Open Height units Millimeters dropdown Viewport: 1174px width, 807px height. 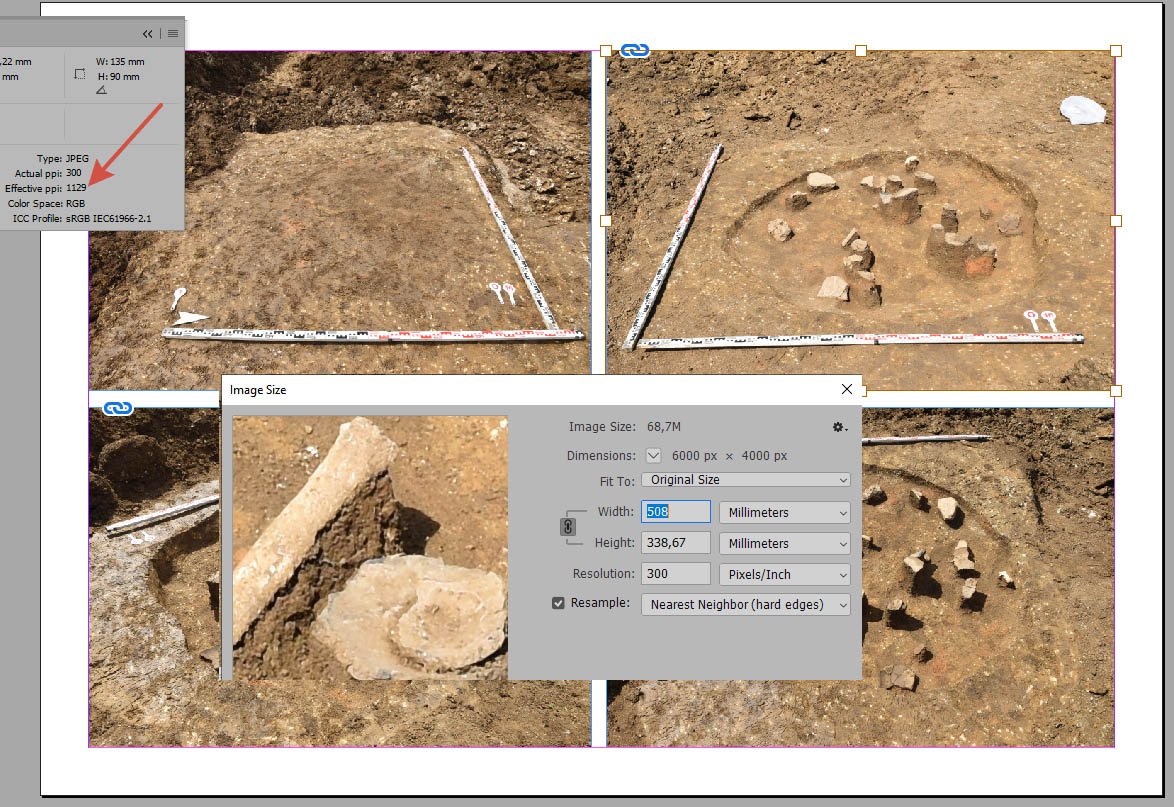[785, 543]
